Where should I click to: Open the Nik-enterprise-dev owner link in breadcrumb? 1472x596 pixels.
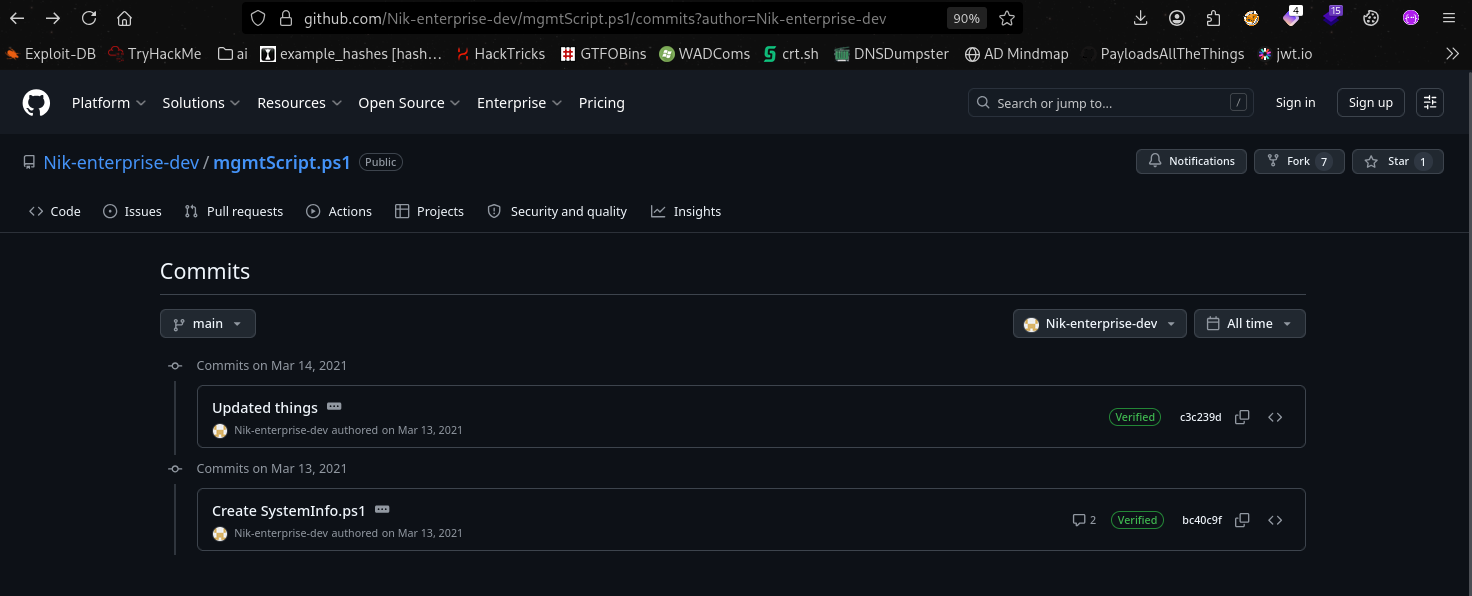[x=121, y=162]
